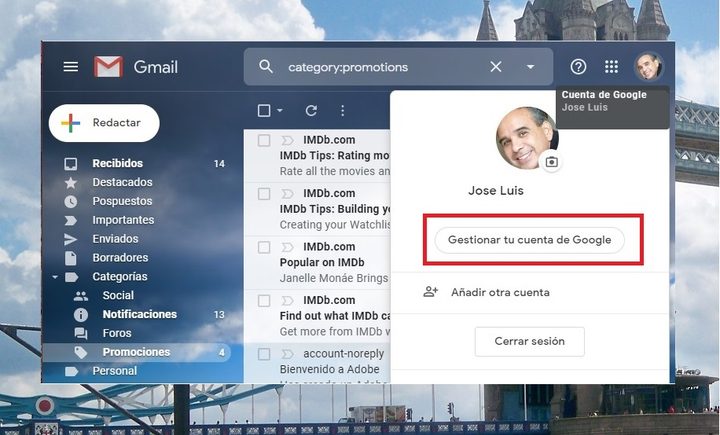Image resolution: width=720 pixels, height=435 pixels.
Task: Show search options dropdown arrow
Action: coord(530,67)
